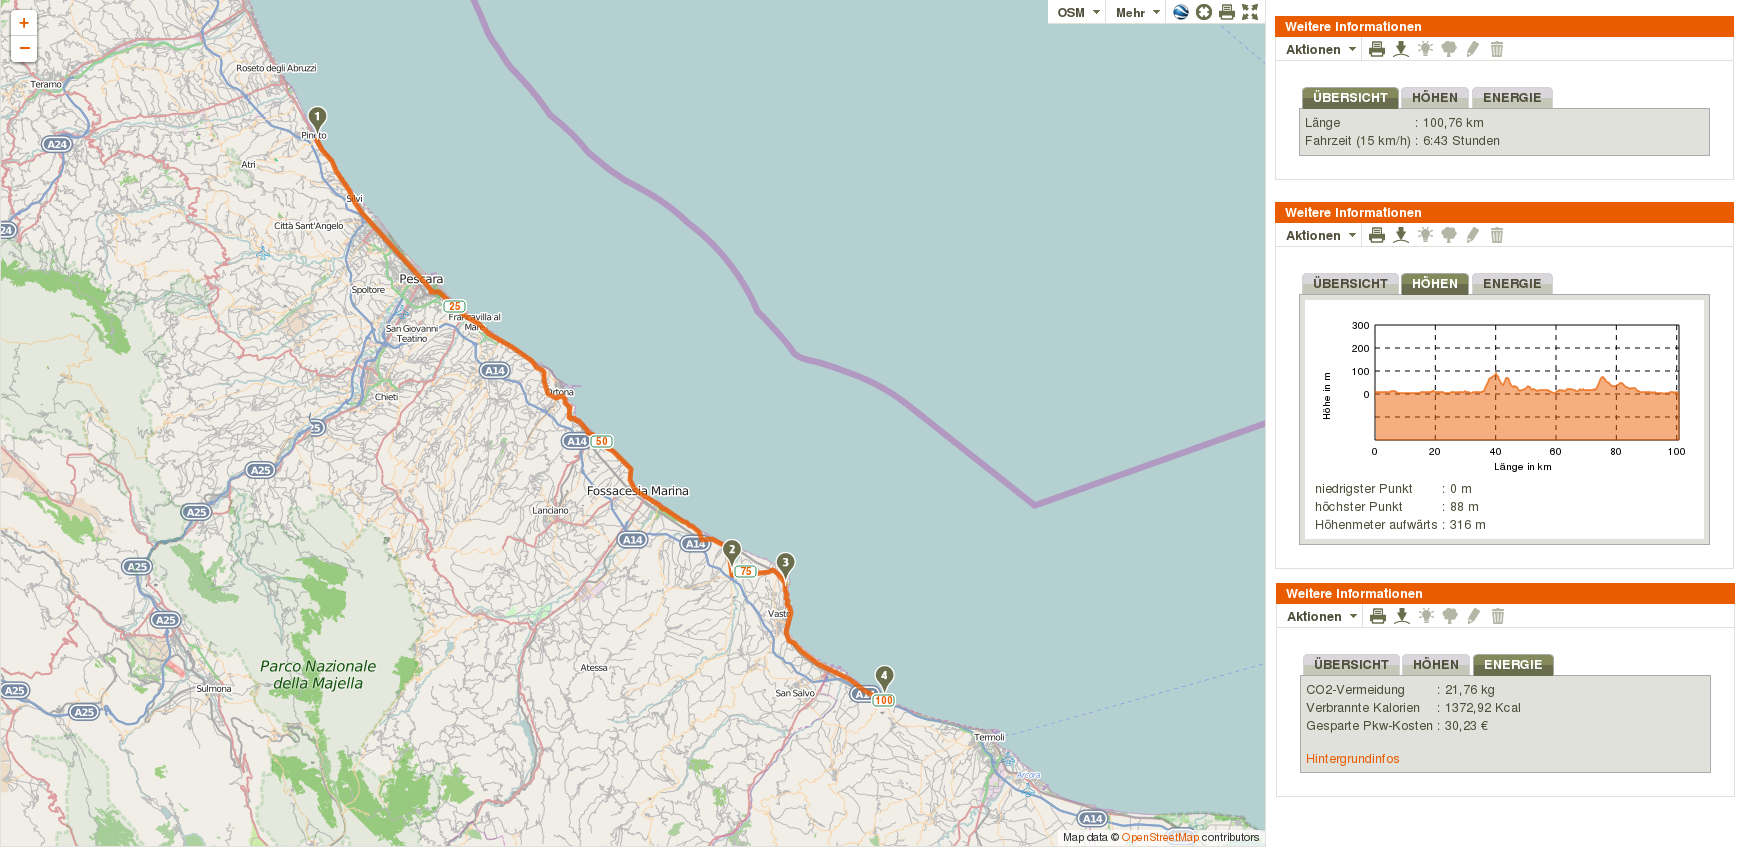Screen dimensions: 1738x848
Task: Print from the Länge overview panel
Action: 1377,49
